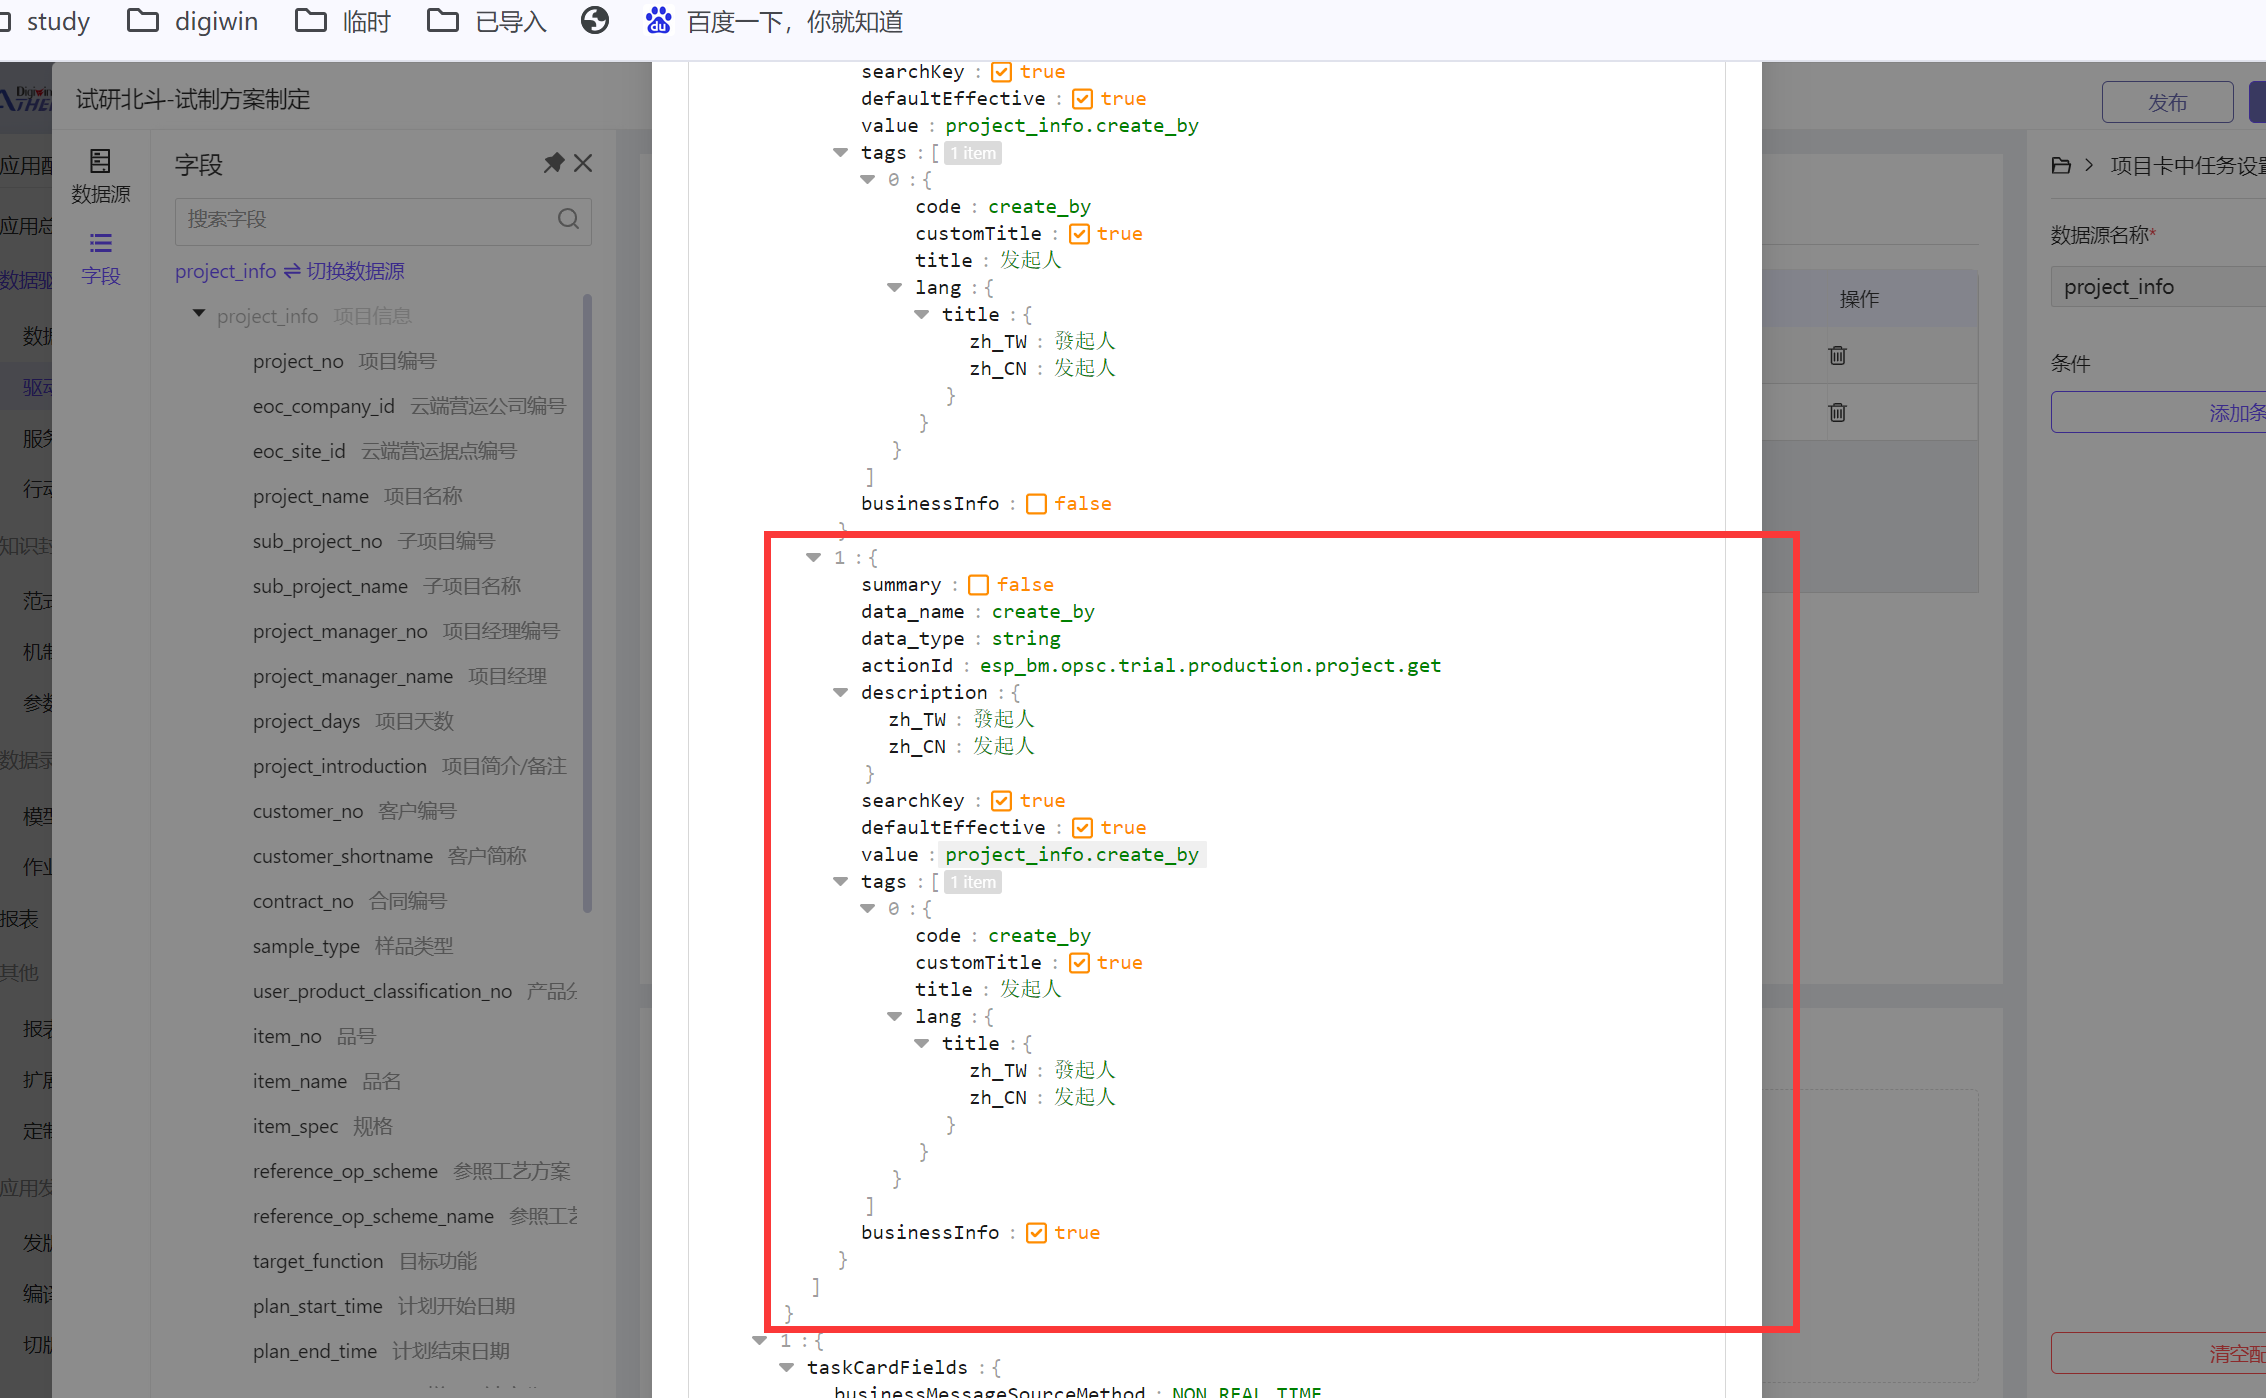Open the 临时 bookmark folder

pyautogui.click(x=343, y=21)
